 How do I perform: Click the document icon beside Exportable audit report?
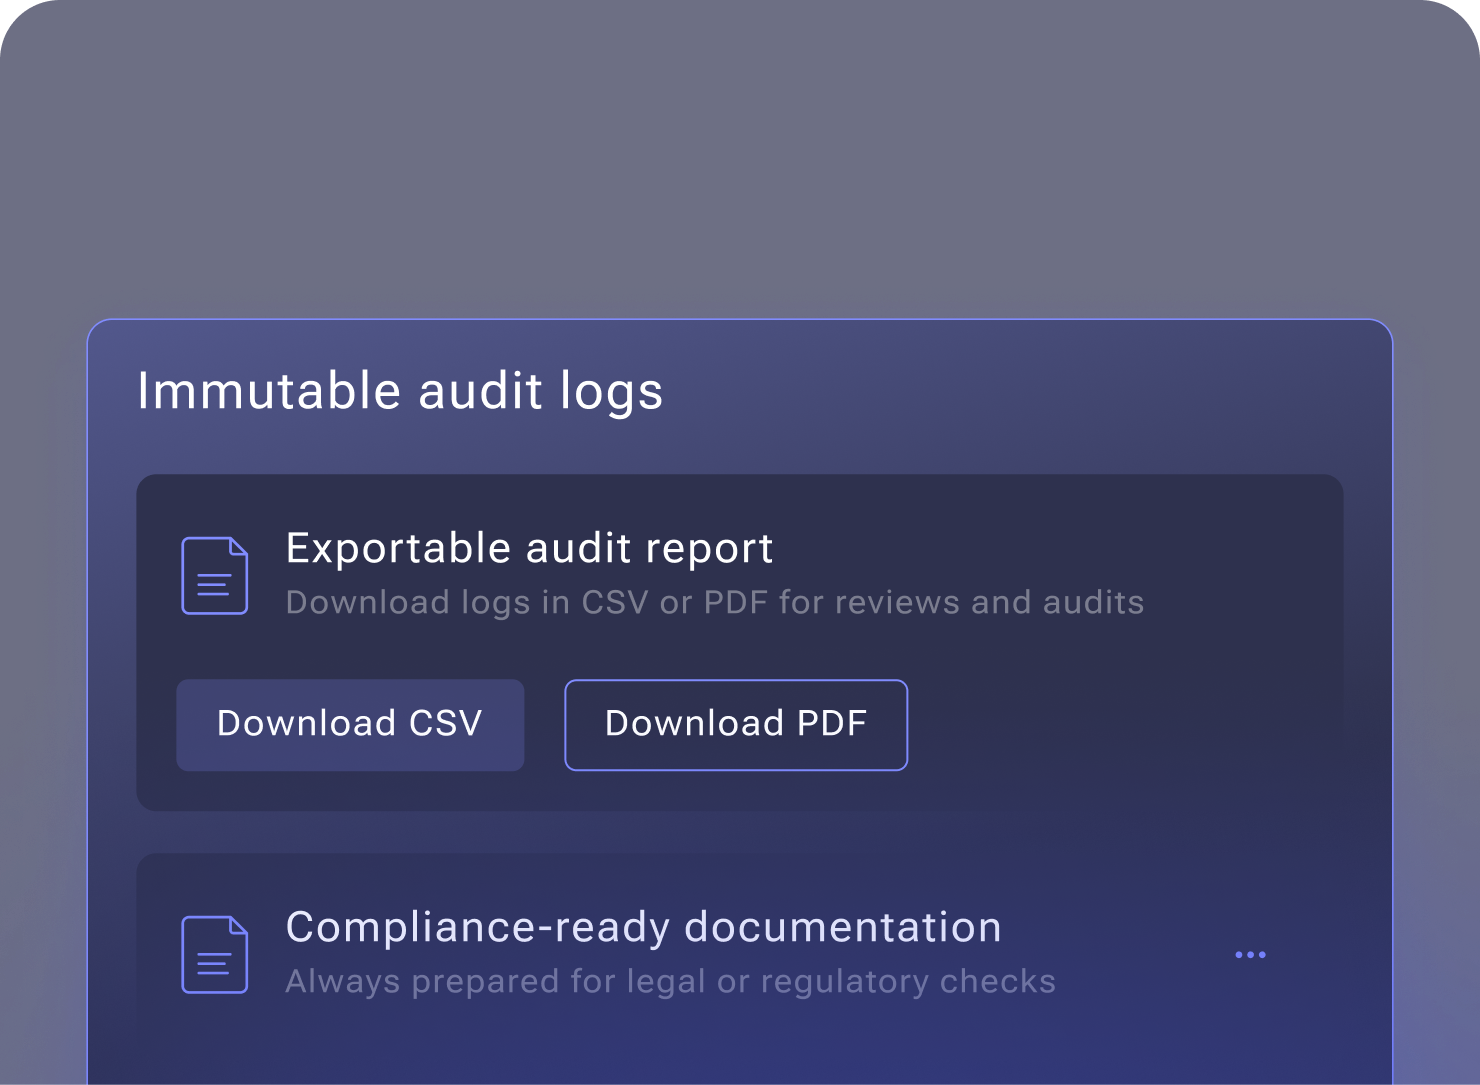[x=214, y=576]
